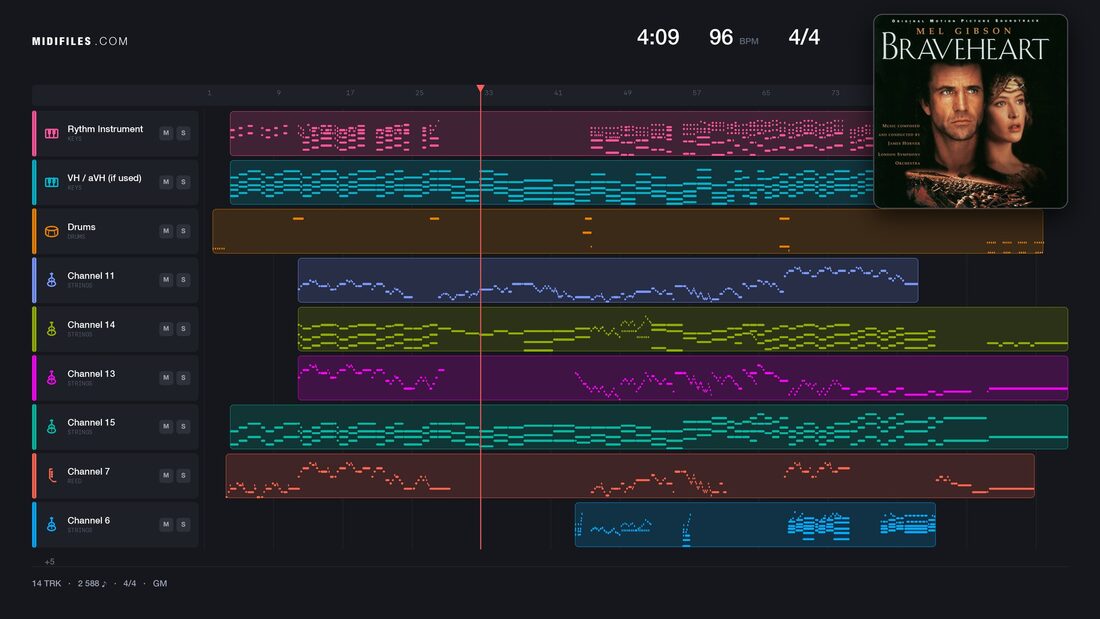1100x619 pixels.
Task: Solo the Channel 13 track
Action: 183,378
